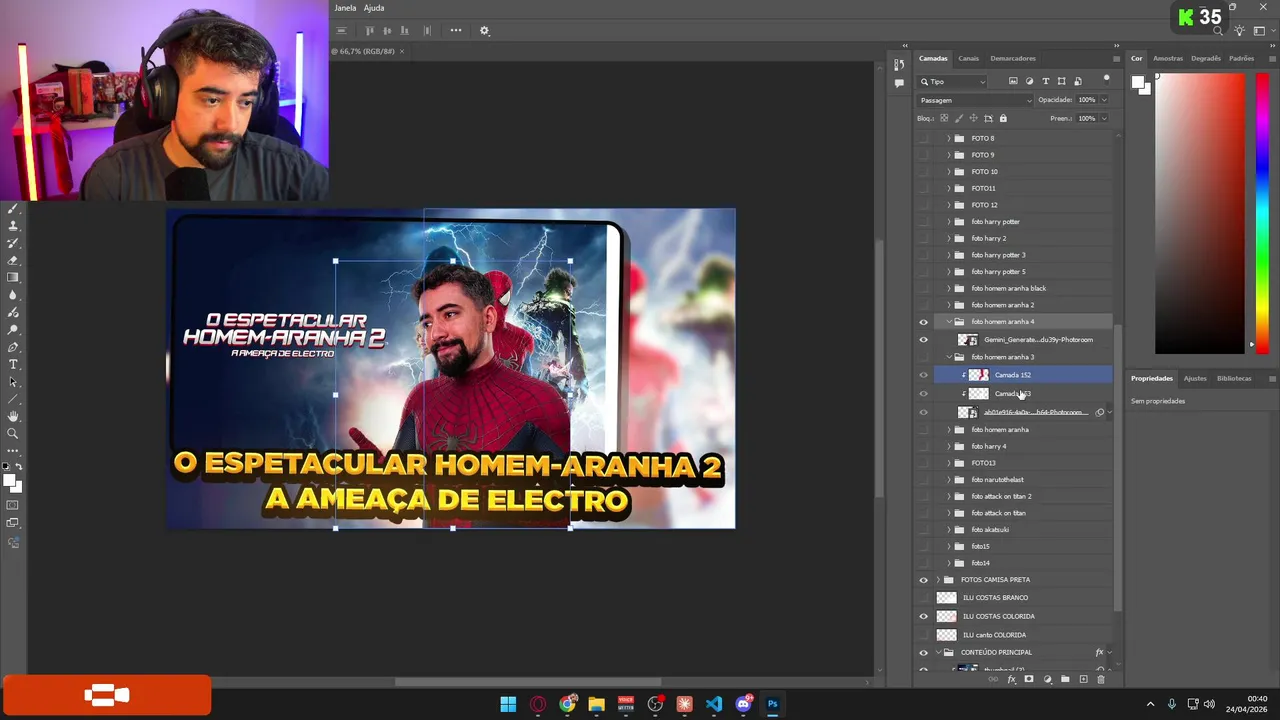Create new layer plus icon

point(1083,679)
